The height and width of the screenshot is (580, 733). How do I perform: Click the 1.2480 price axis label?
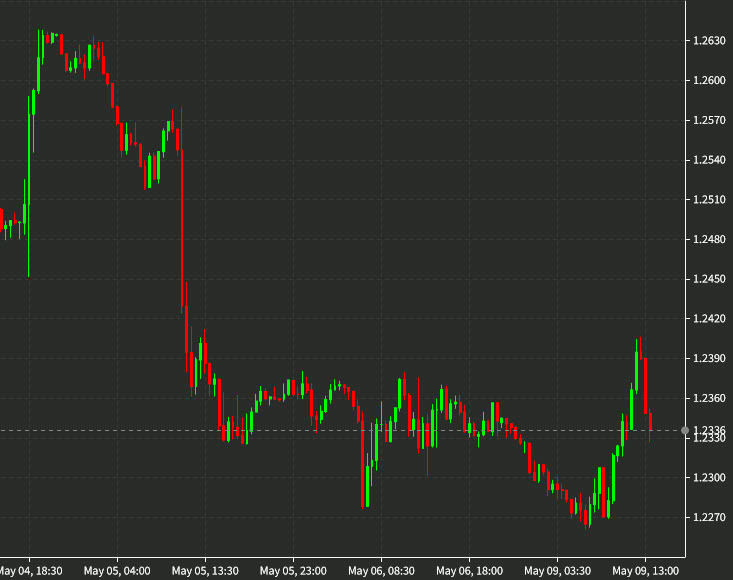(x=709, y=239)
